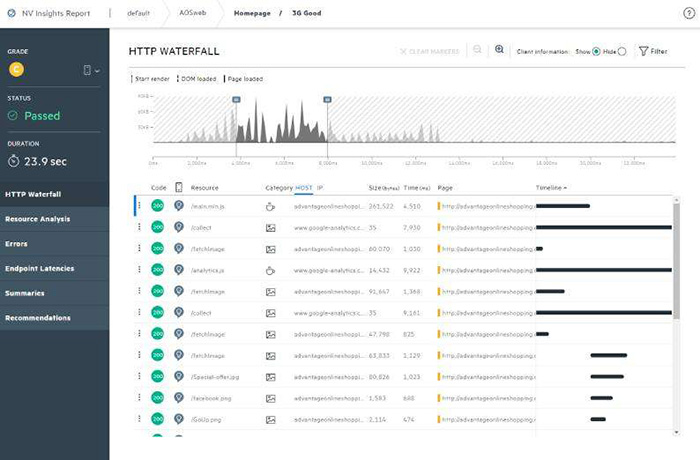Click size value 261,522

(x=381, y=206)
